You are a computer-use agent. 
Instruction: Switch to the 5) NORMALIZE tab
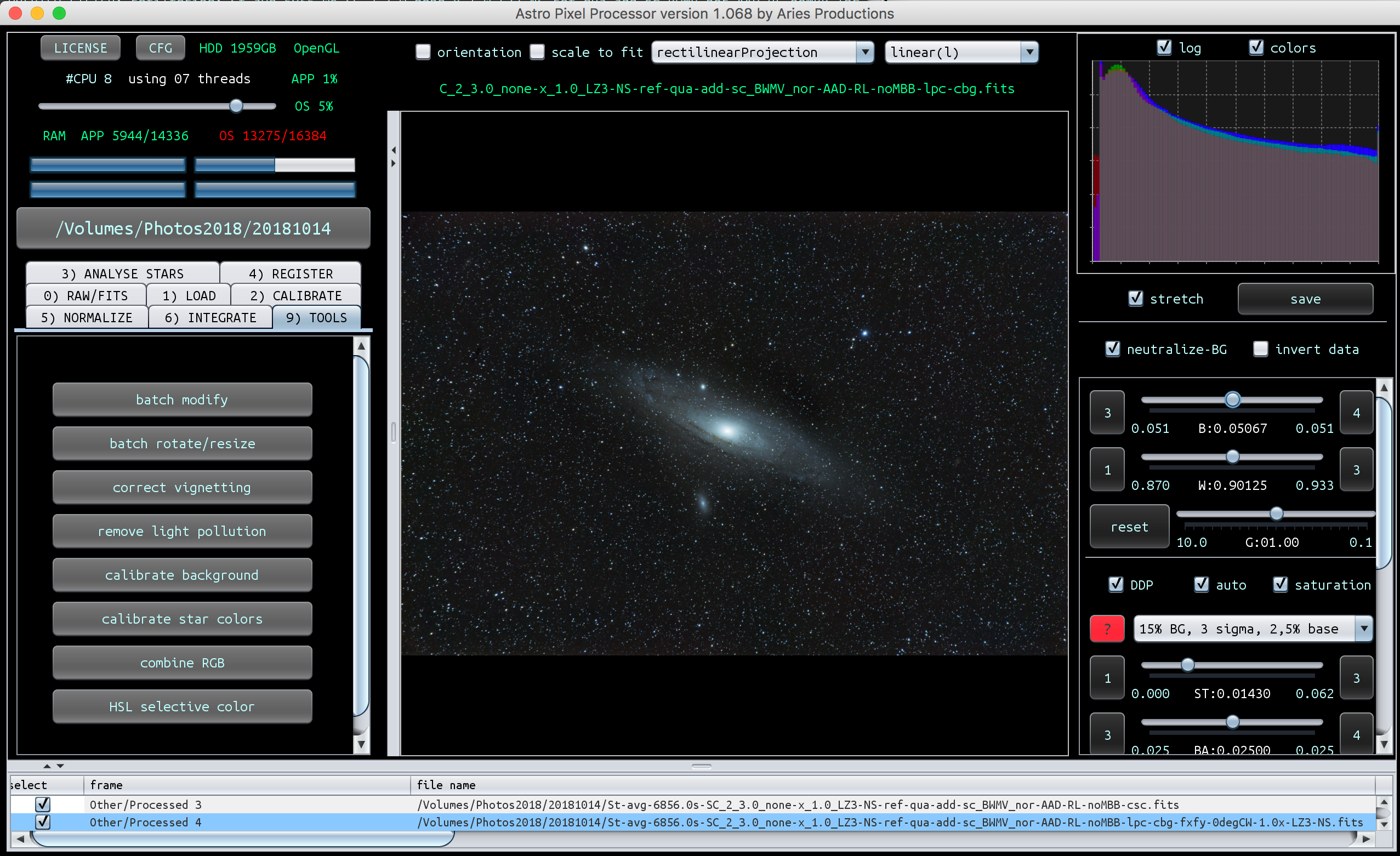tap(86, 317)
